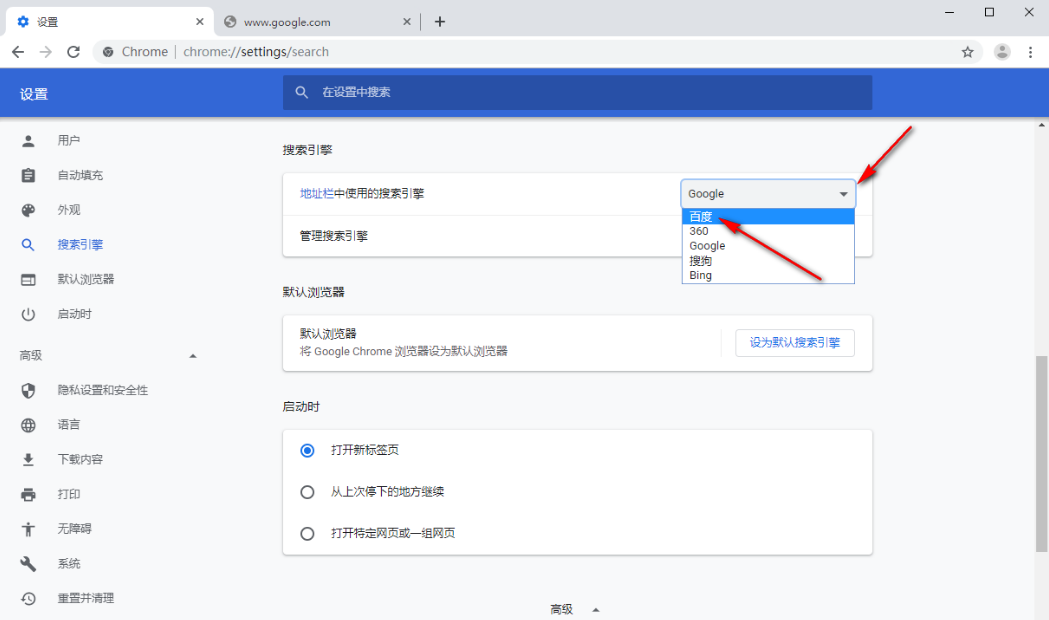Choose 百度 from the dropdown list

[768, 217]
